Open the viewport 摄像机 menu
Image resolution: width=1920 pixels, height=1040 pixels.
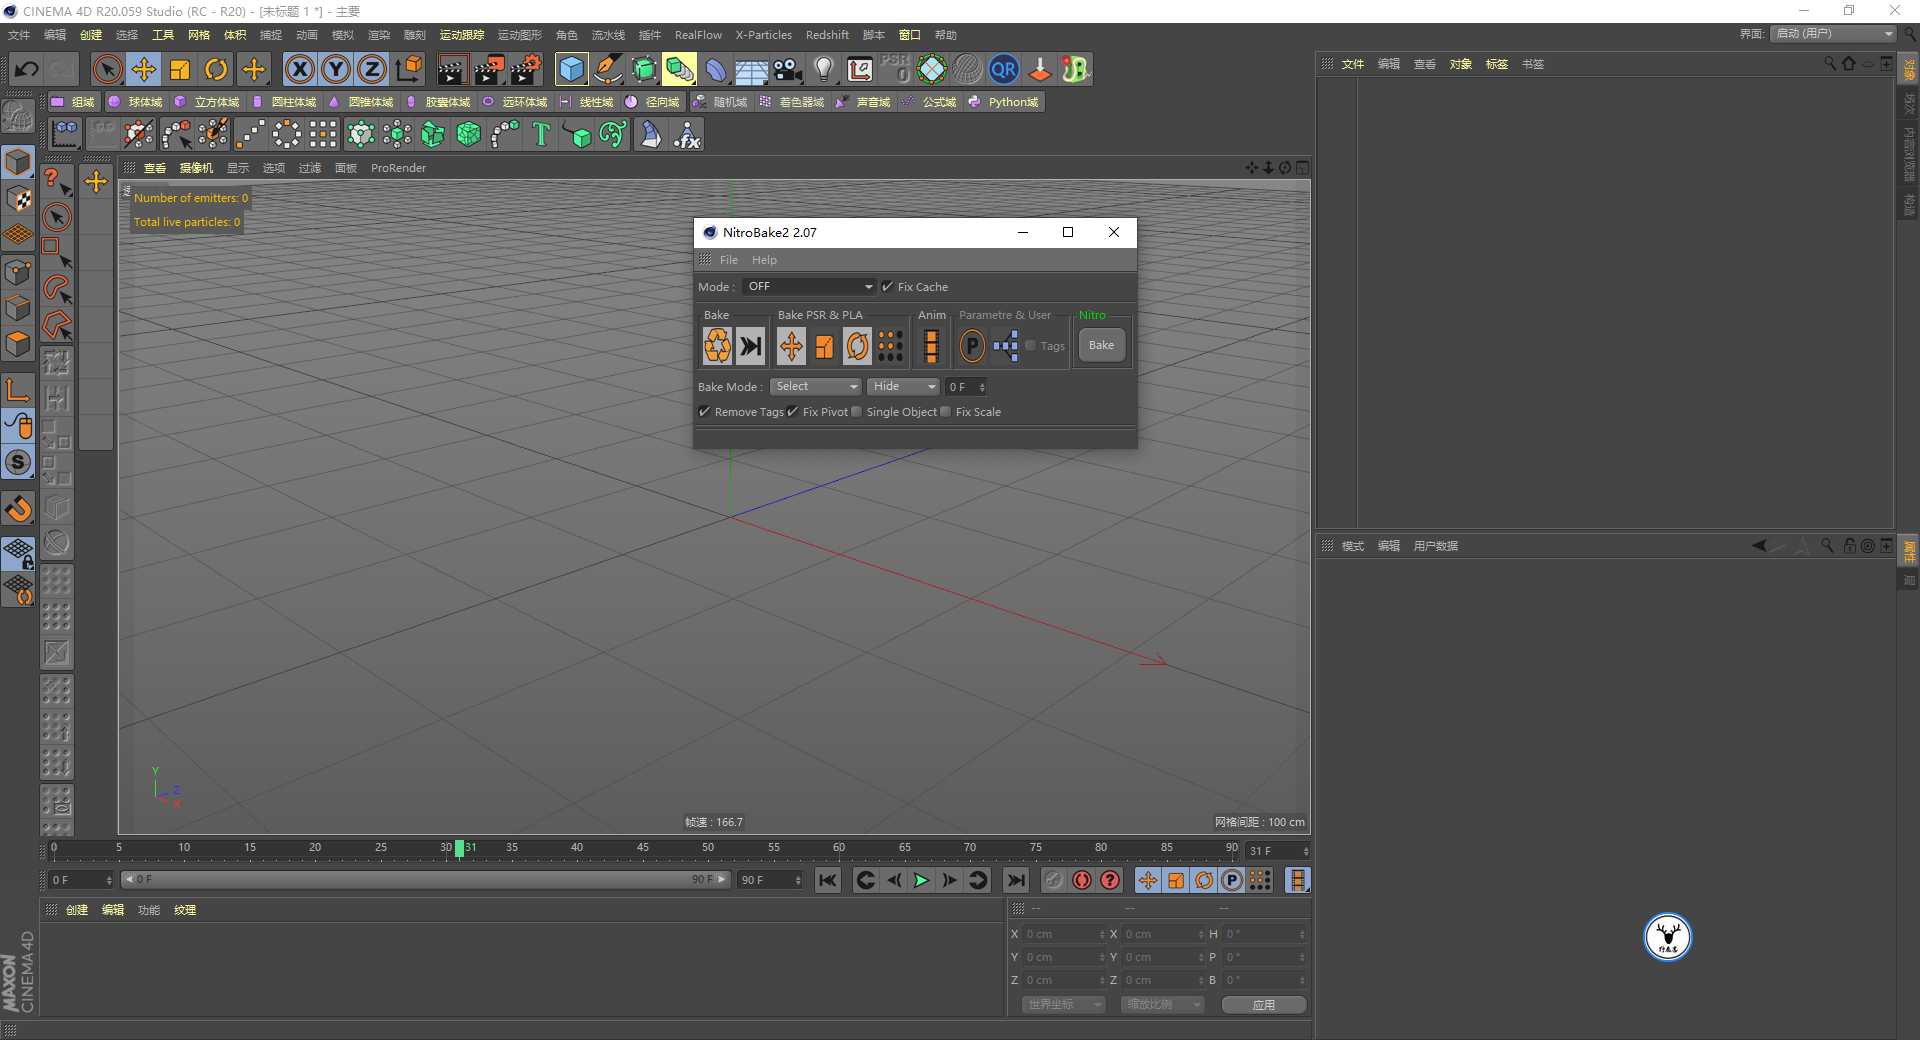tap(196, 168)
